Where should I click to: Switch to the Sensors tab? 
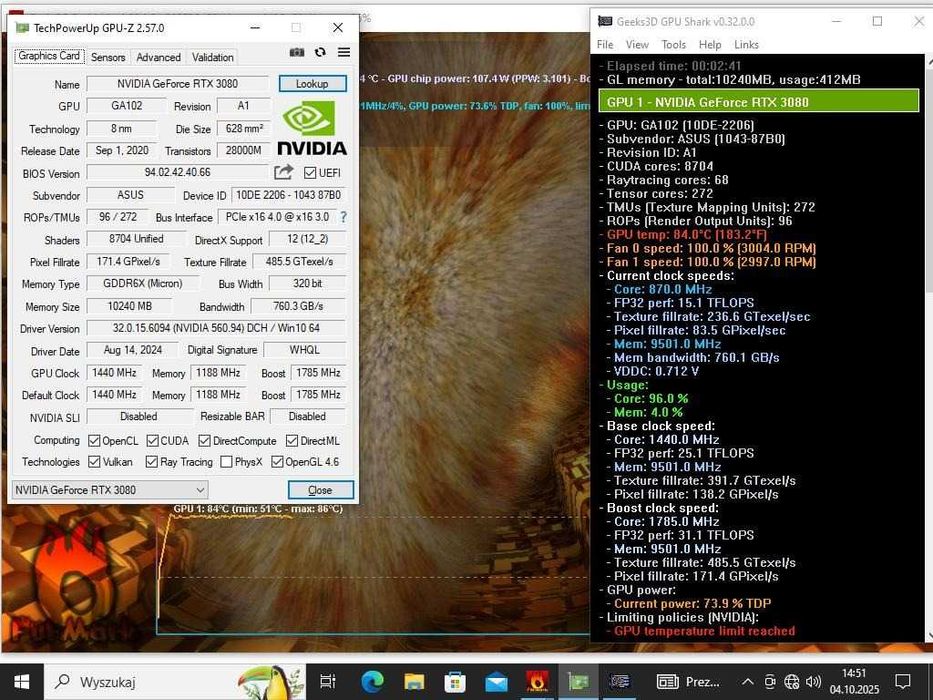pyautogui.click(x=108, y=57)
